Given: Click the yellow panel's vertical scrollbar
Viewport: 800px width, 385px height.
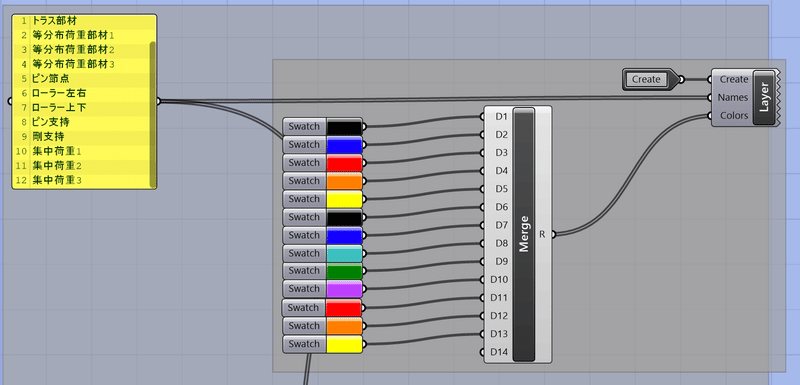Looking at the screenshot, I should [x=152, y=114].
